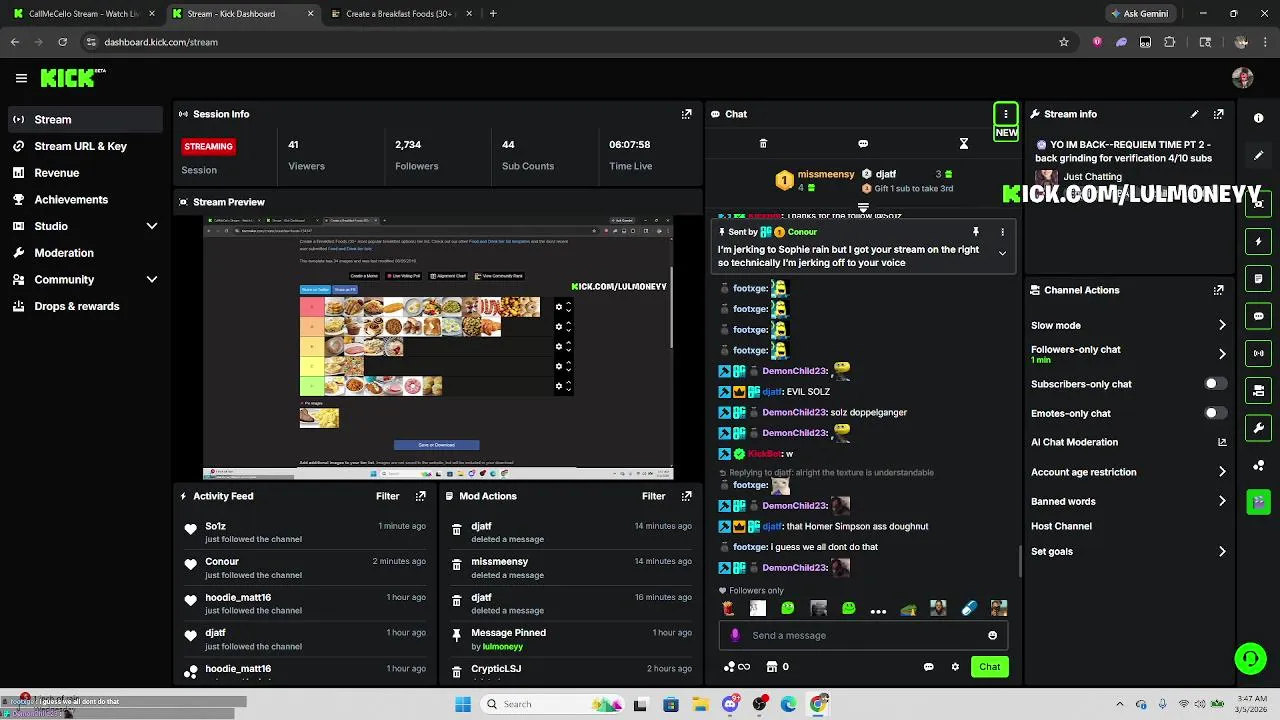Click Host Channel action

1061,526
